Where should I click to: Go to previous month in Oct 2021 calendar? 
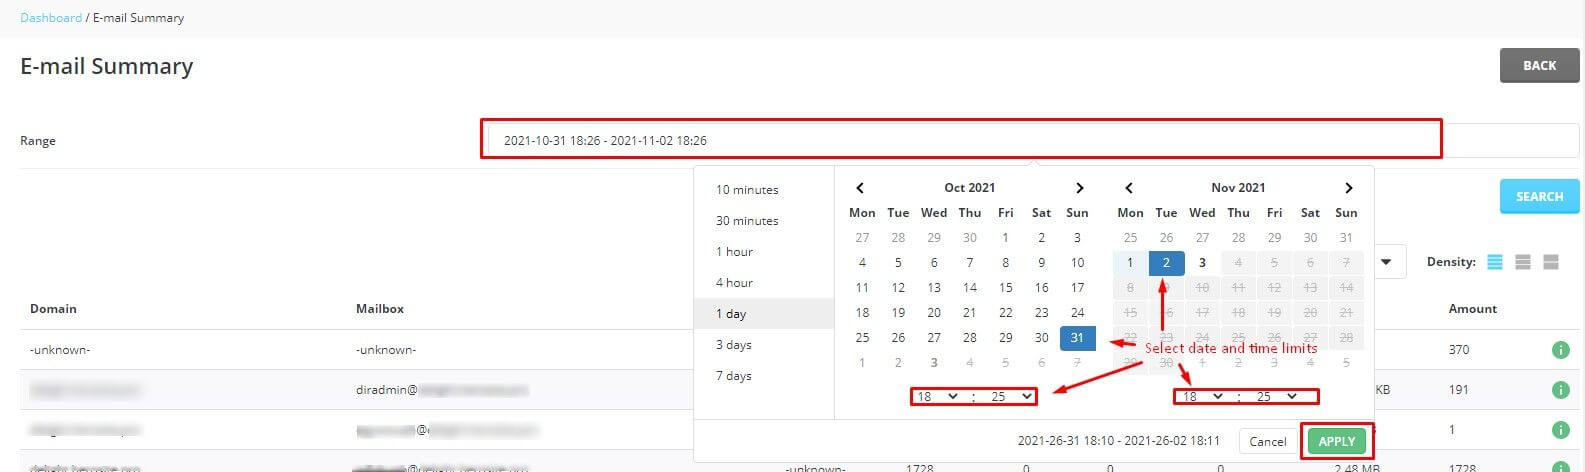(x=860, y=188)
